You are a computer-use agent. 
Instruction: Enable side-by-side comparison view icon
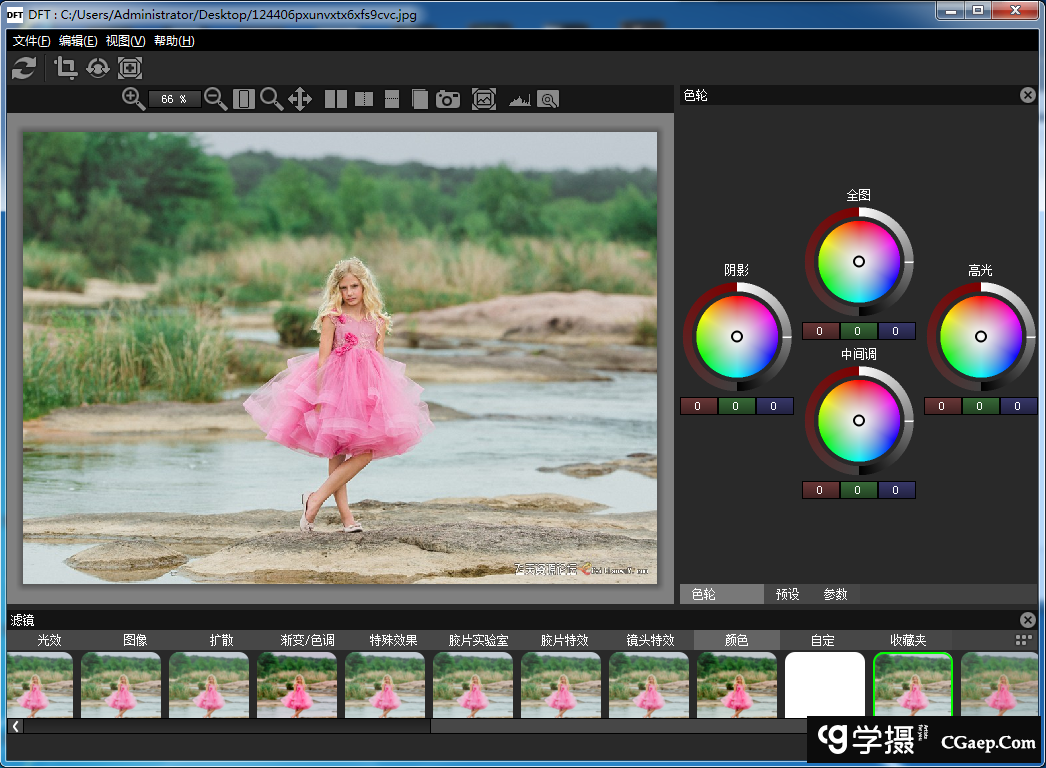[336, 99]
